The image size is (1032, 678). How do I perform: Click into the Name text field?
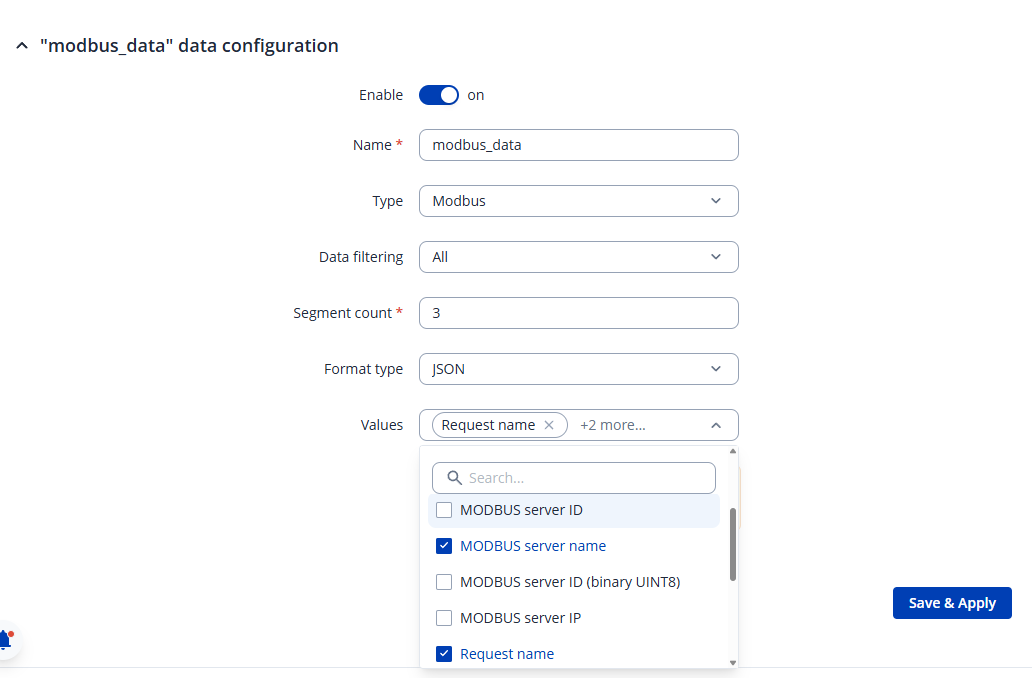tap(578, 145)
